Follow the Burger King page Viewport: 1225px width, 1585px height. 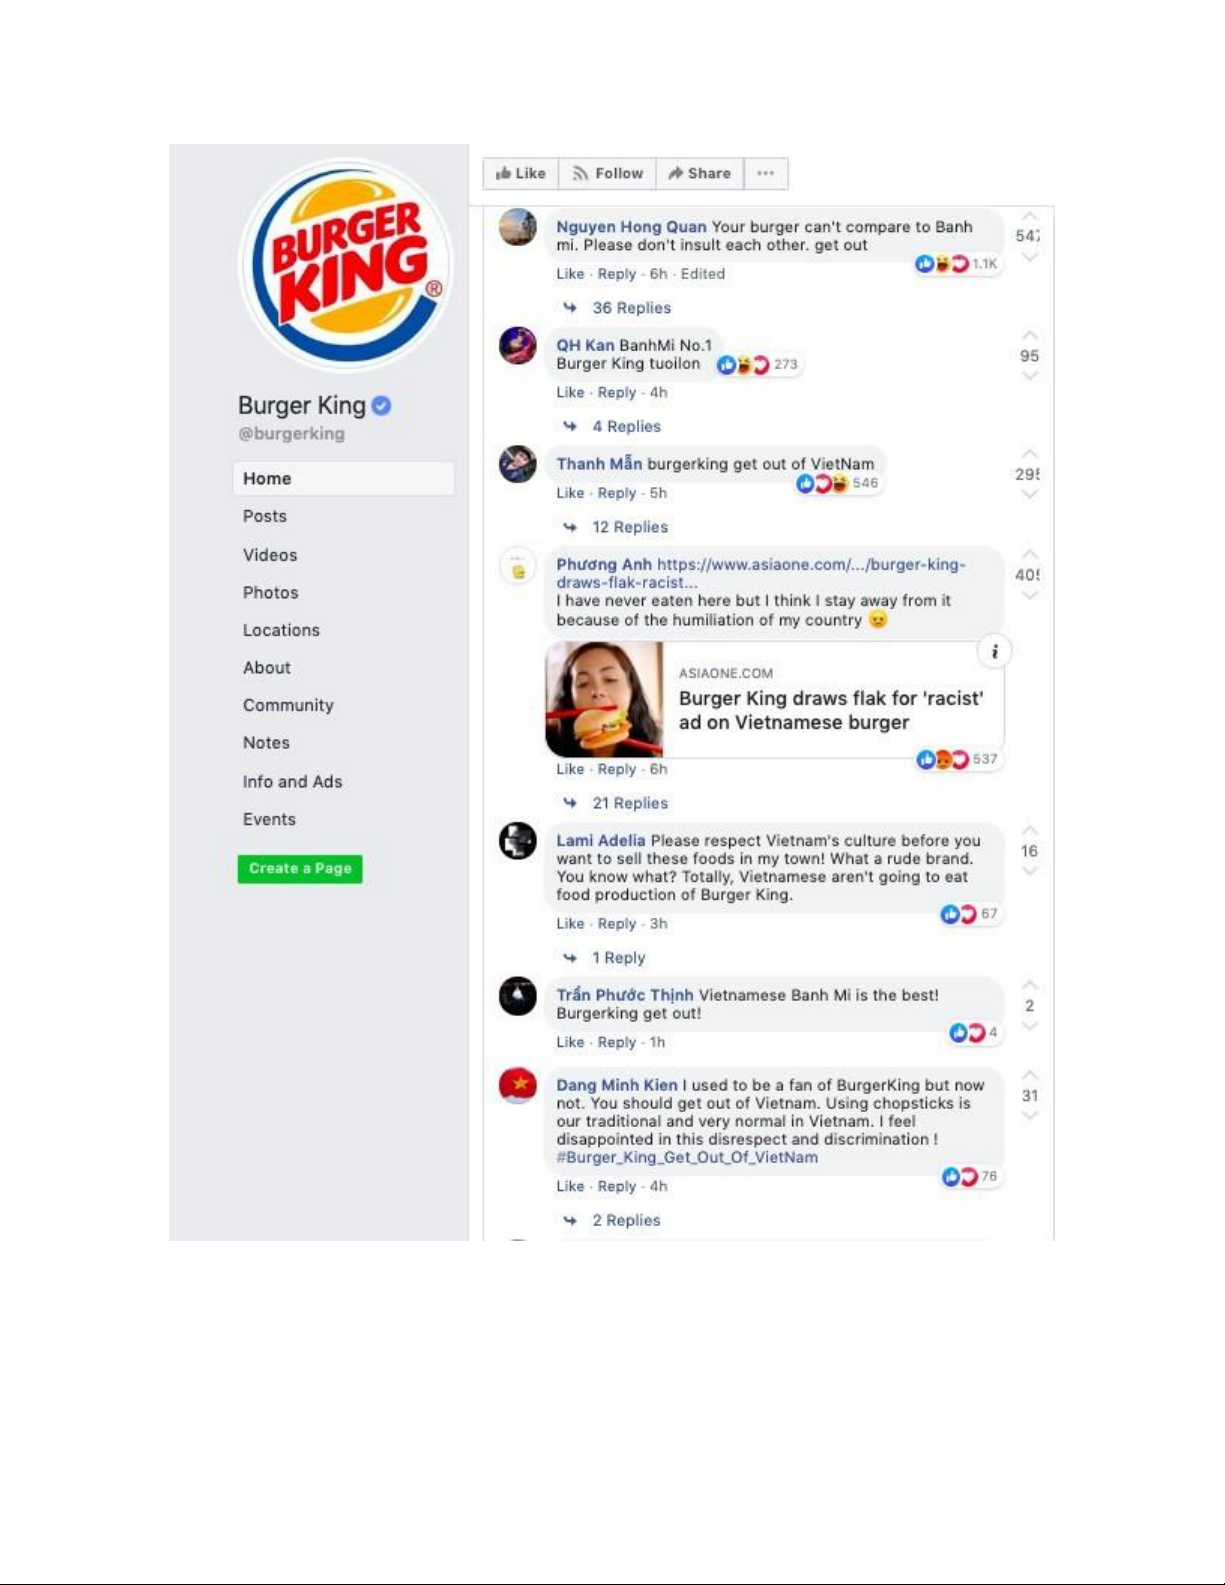click(x=607, y=173)
